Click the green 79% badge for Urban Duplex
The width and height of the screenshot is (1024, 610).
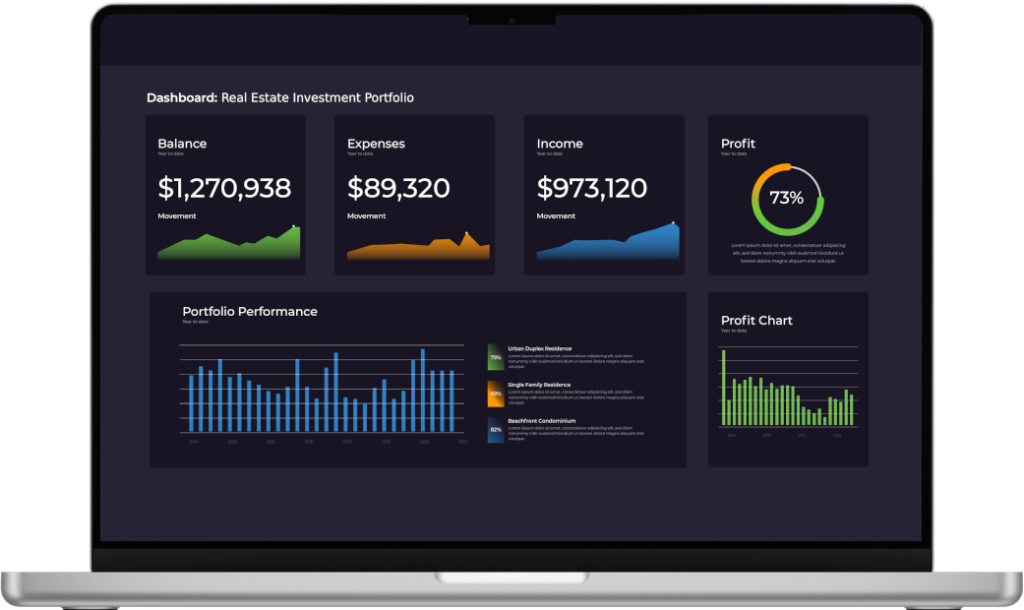click(496, 357)
